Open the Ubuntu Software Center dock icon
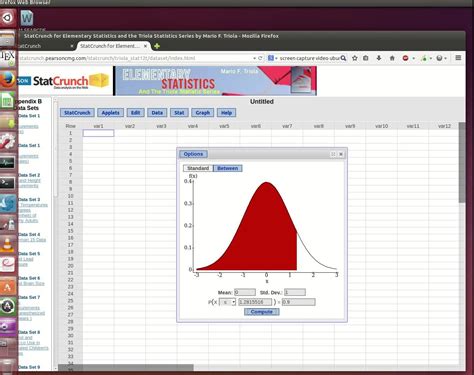The image size is (474, 375). 7,286
